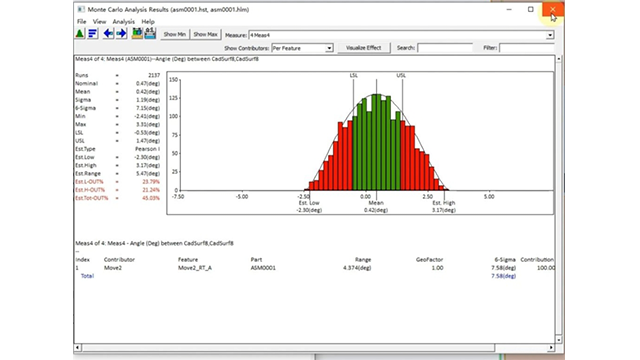This screenshot has width=640, height=360.
Task: Click the Contributor column header
Action: (119, 260)
